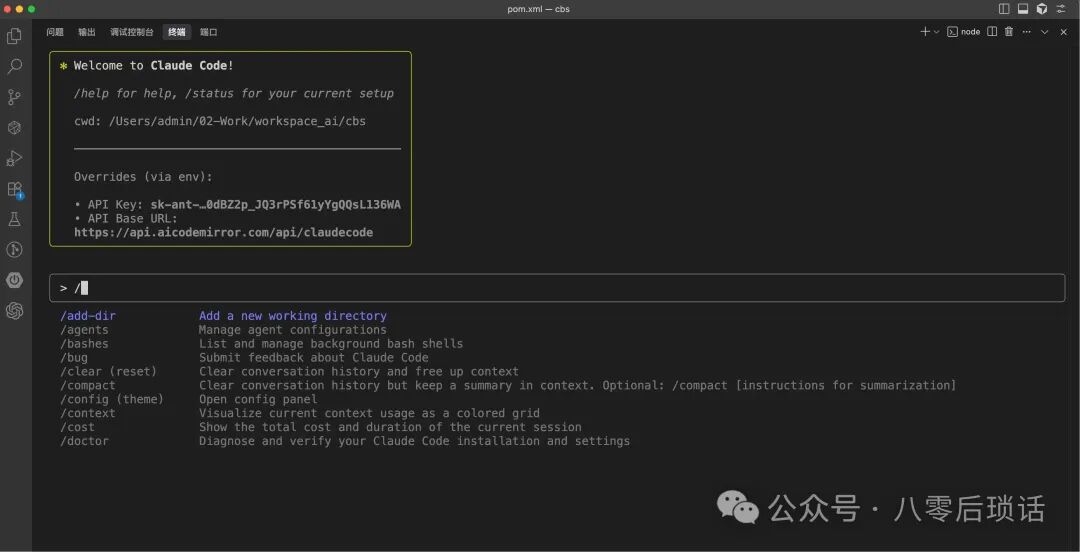The image size is (1080, 552).
Task: Open the Search view in activity bar
Action: tap(14, 66)
